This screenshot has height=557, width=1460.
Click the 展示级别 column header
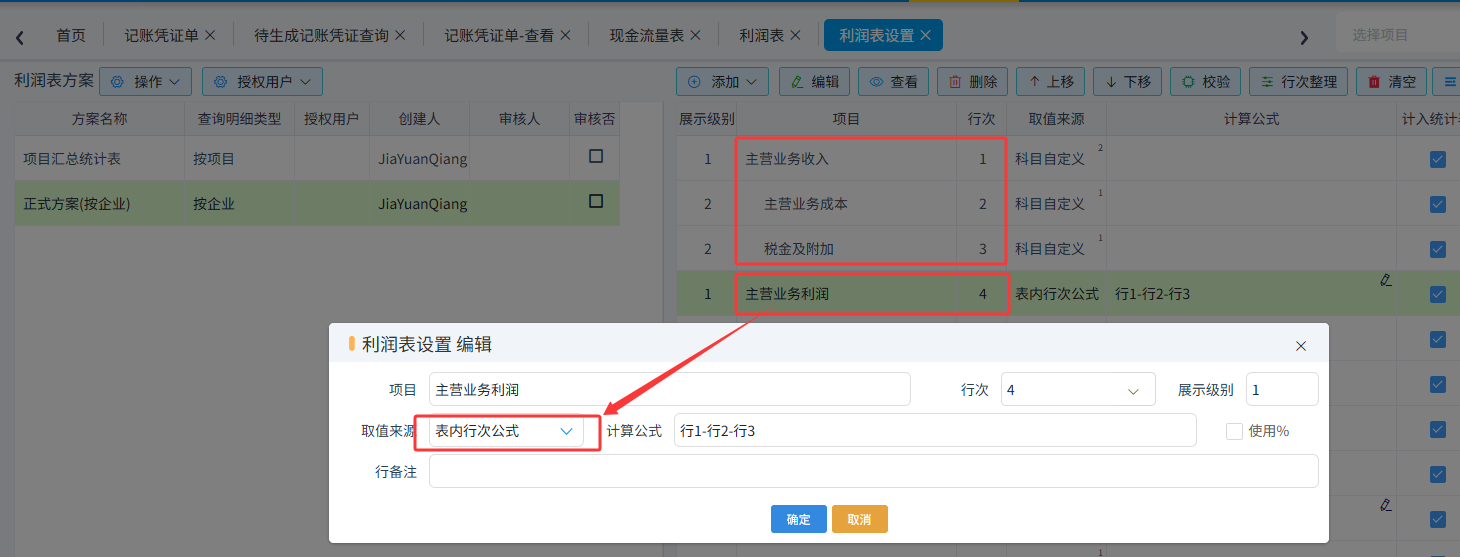pyautogui.click(x=707, y=118)
